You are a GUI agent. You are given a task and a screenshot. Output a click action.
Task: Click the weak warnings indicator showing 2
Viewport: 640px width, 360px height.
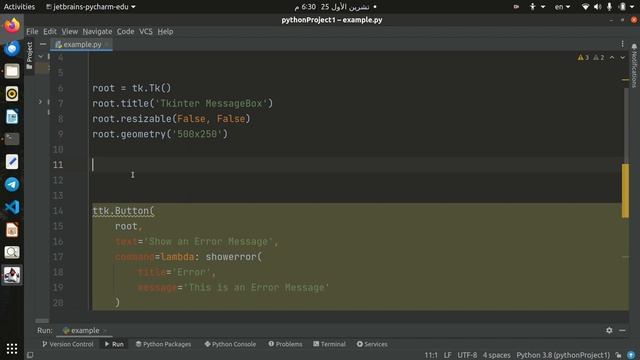pyautogui.click(x=598, y=58)
